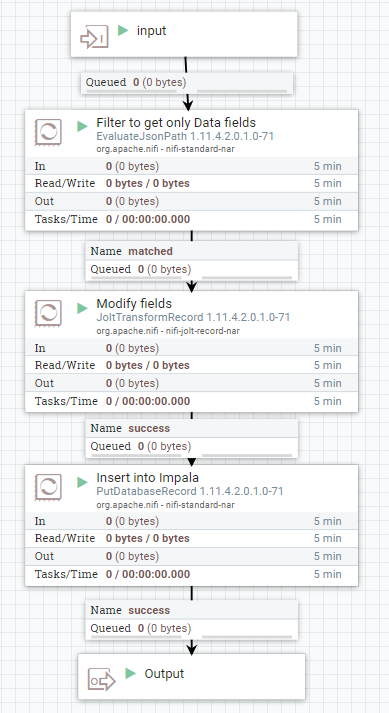Click the running status icon on Output port

131,673
